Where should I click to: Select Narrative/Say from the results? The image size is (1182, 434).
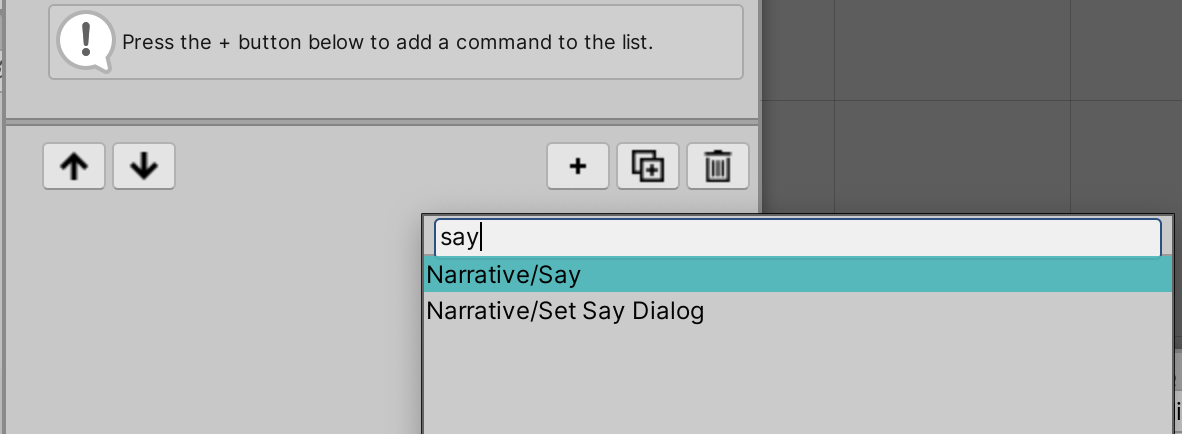coord(798,275)
